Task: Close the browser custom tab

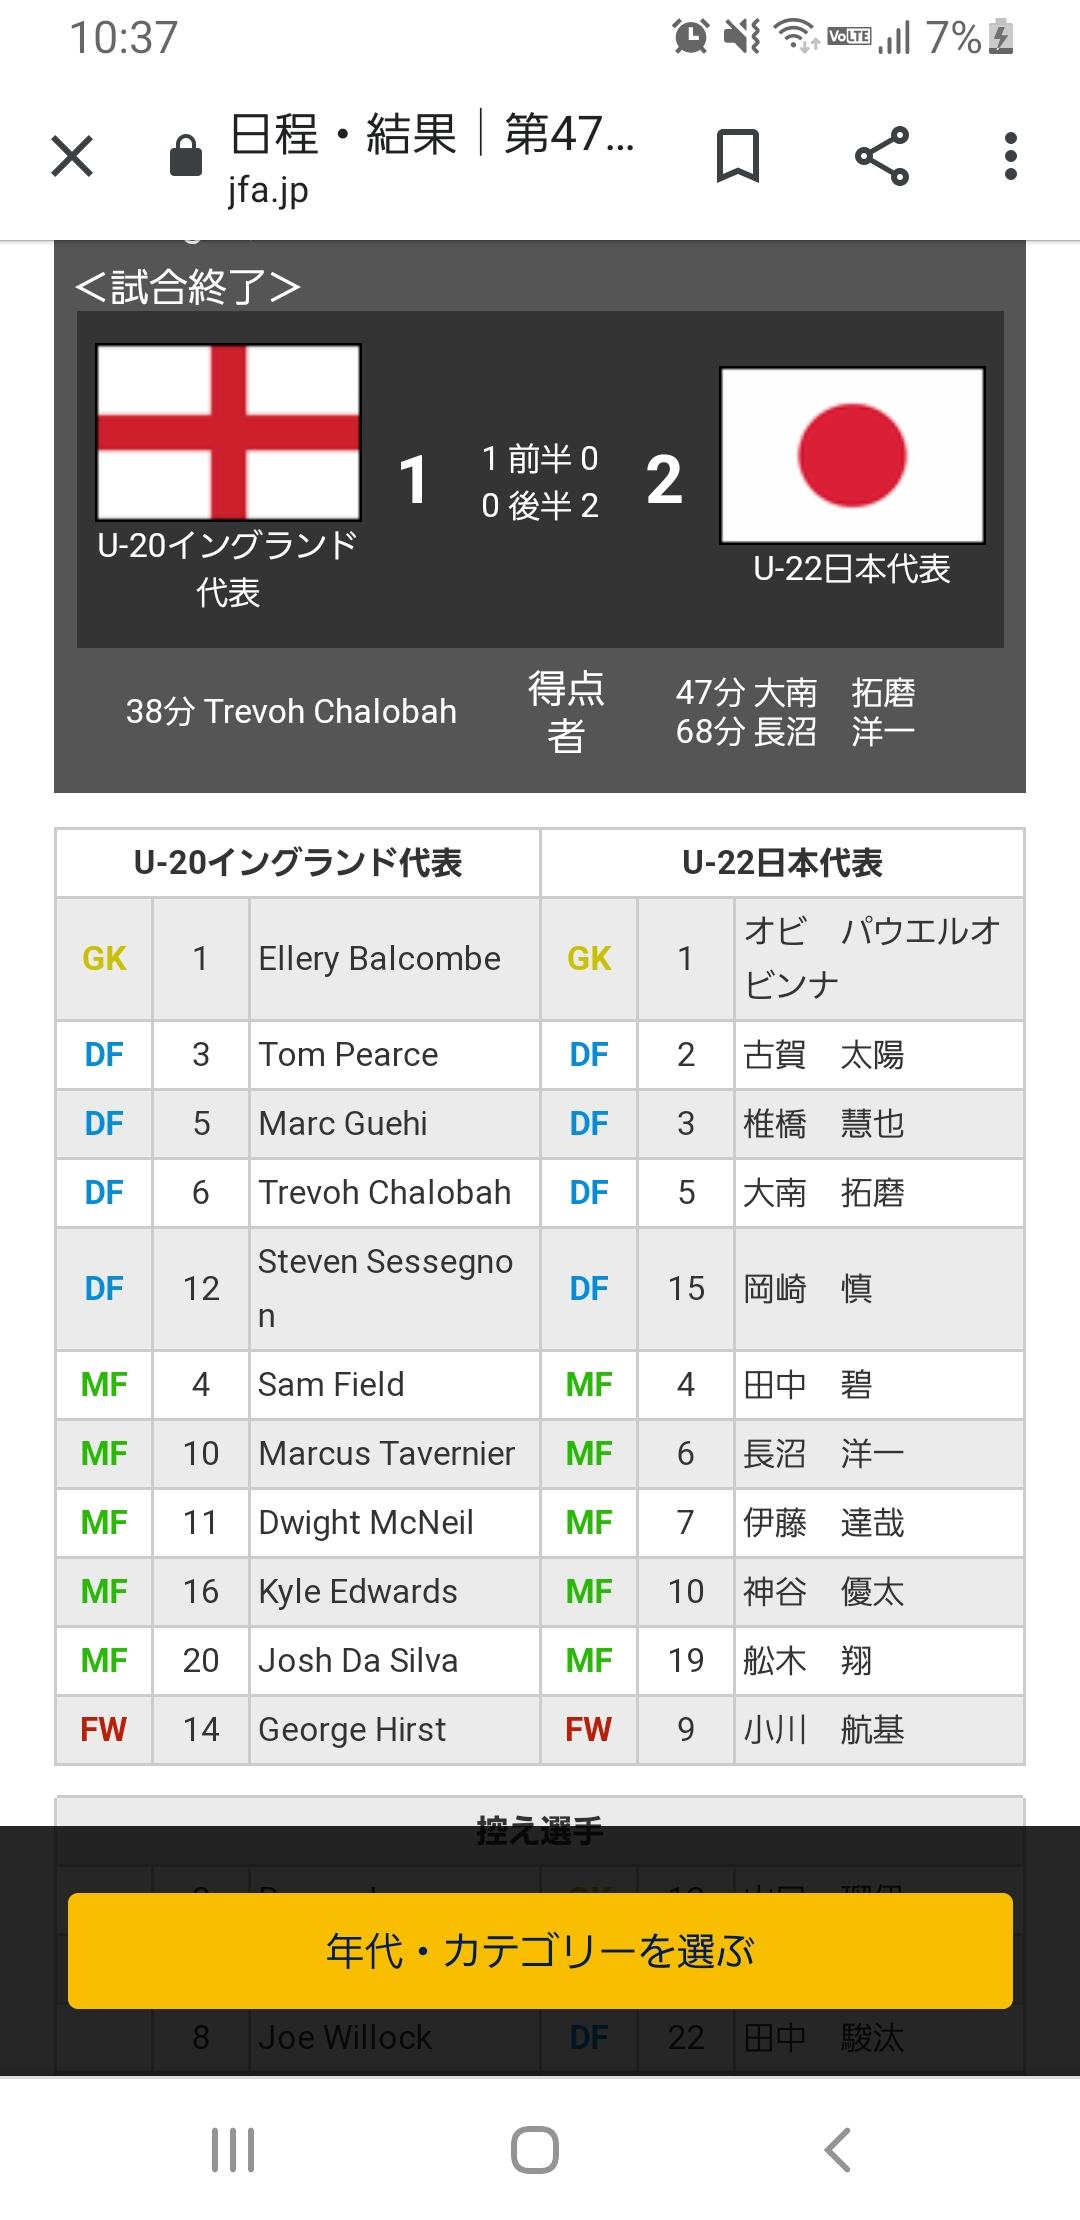Action: click(72, 156)
